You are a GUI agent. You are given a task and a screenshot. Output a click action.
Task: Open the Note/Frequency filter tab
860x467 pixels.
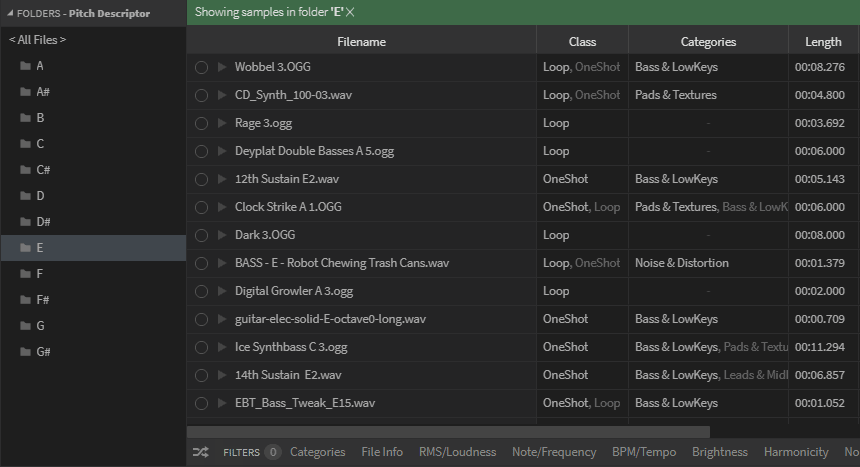pos(553,452)
